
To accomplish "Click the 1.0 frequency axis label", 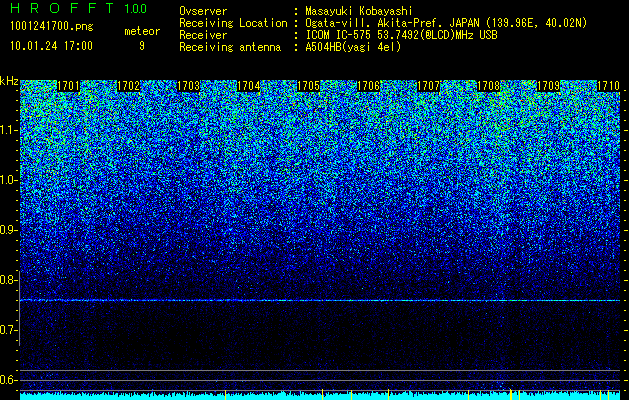I will pyautogui.click(x=9, y=180).
